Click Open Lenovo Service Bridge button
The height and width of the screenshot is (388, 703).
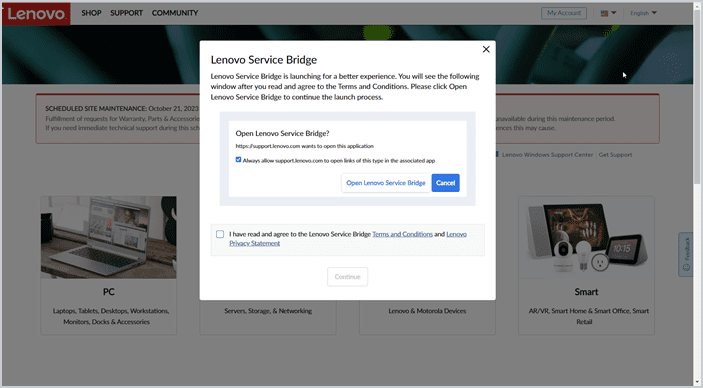(x=386, y=183)
